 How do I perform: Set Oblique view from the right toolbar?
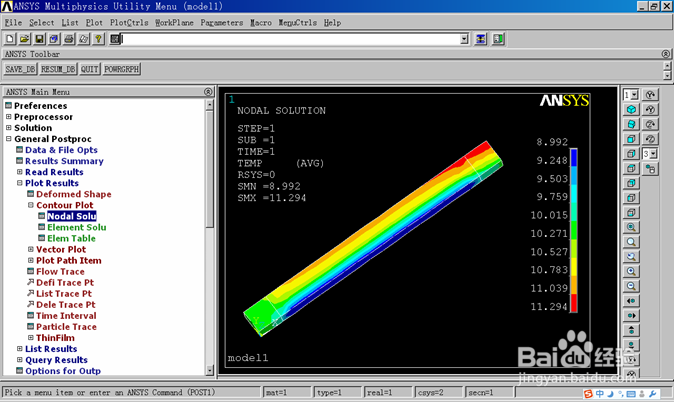[631, 124]
